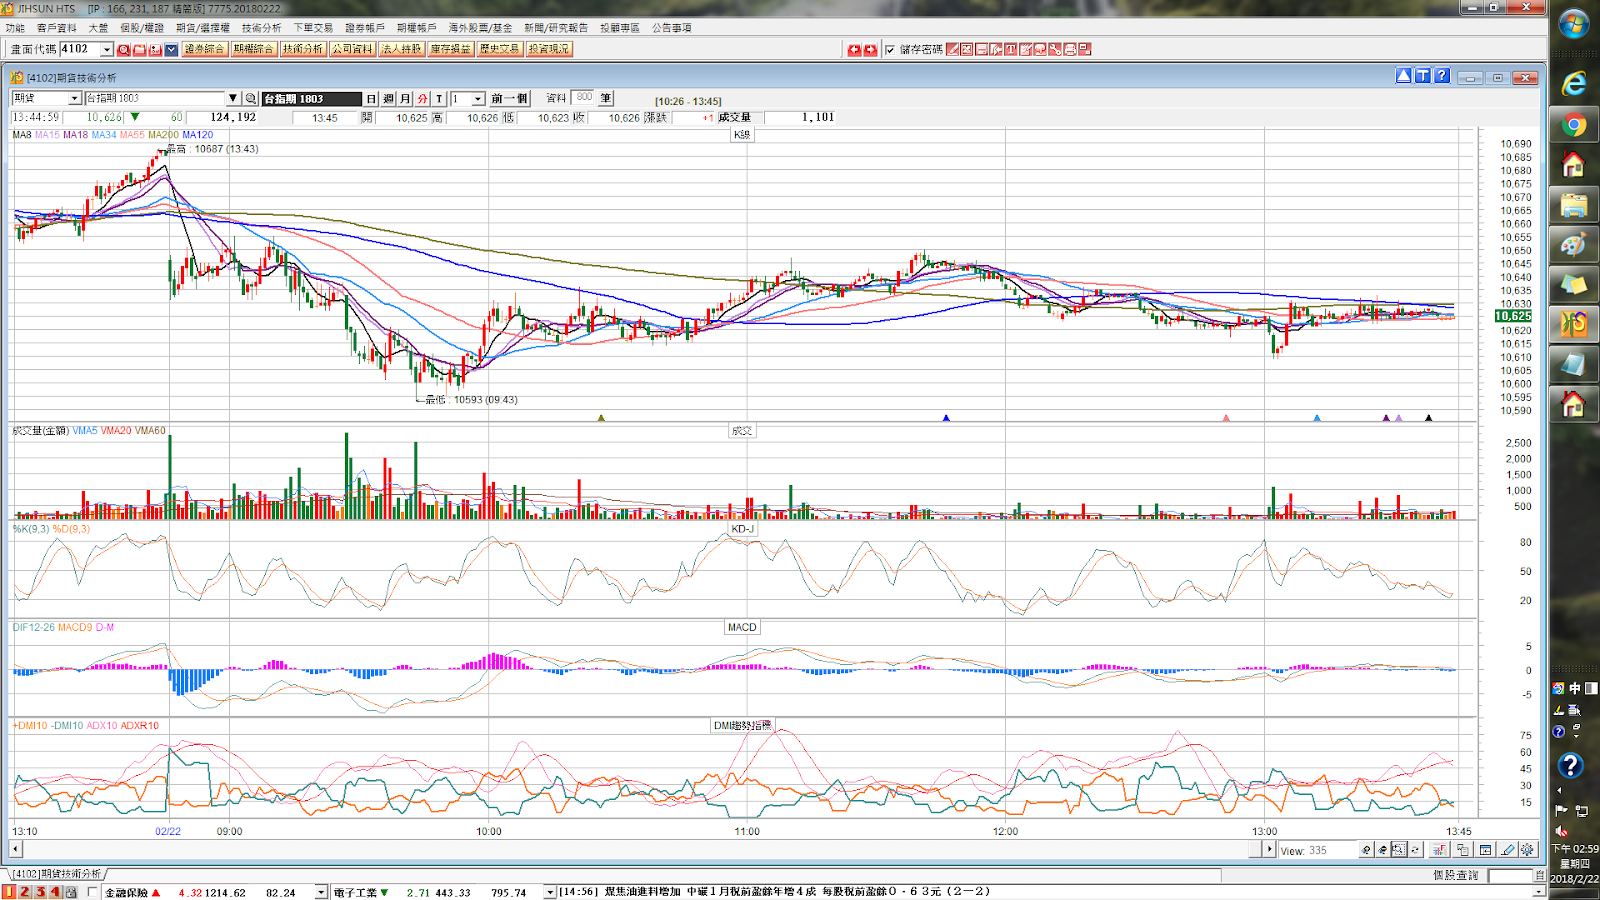1600x900 pixels.
Task: Open the 下單交易 menu
Action: (x=313, y=28)
